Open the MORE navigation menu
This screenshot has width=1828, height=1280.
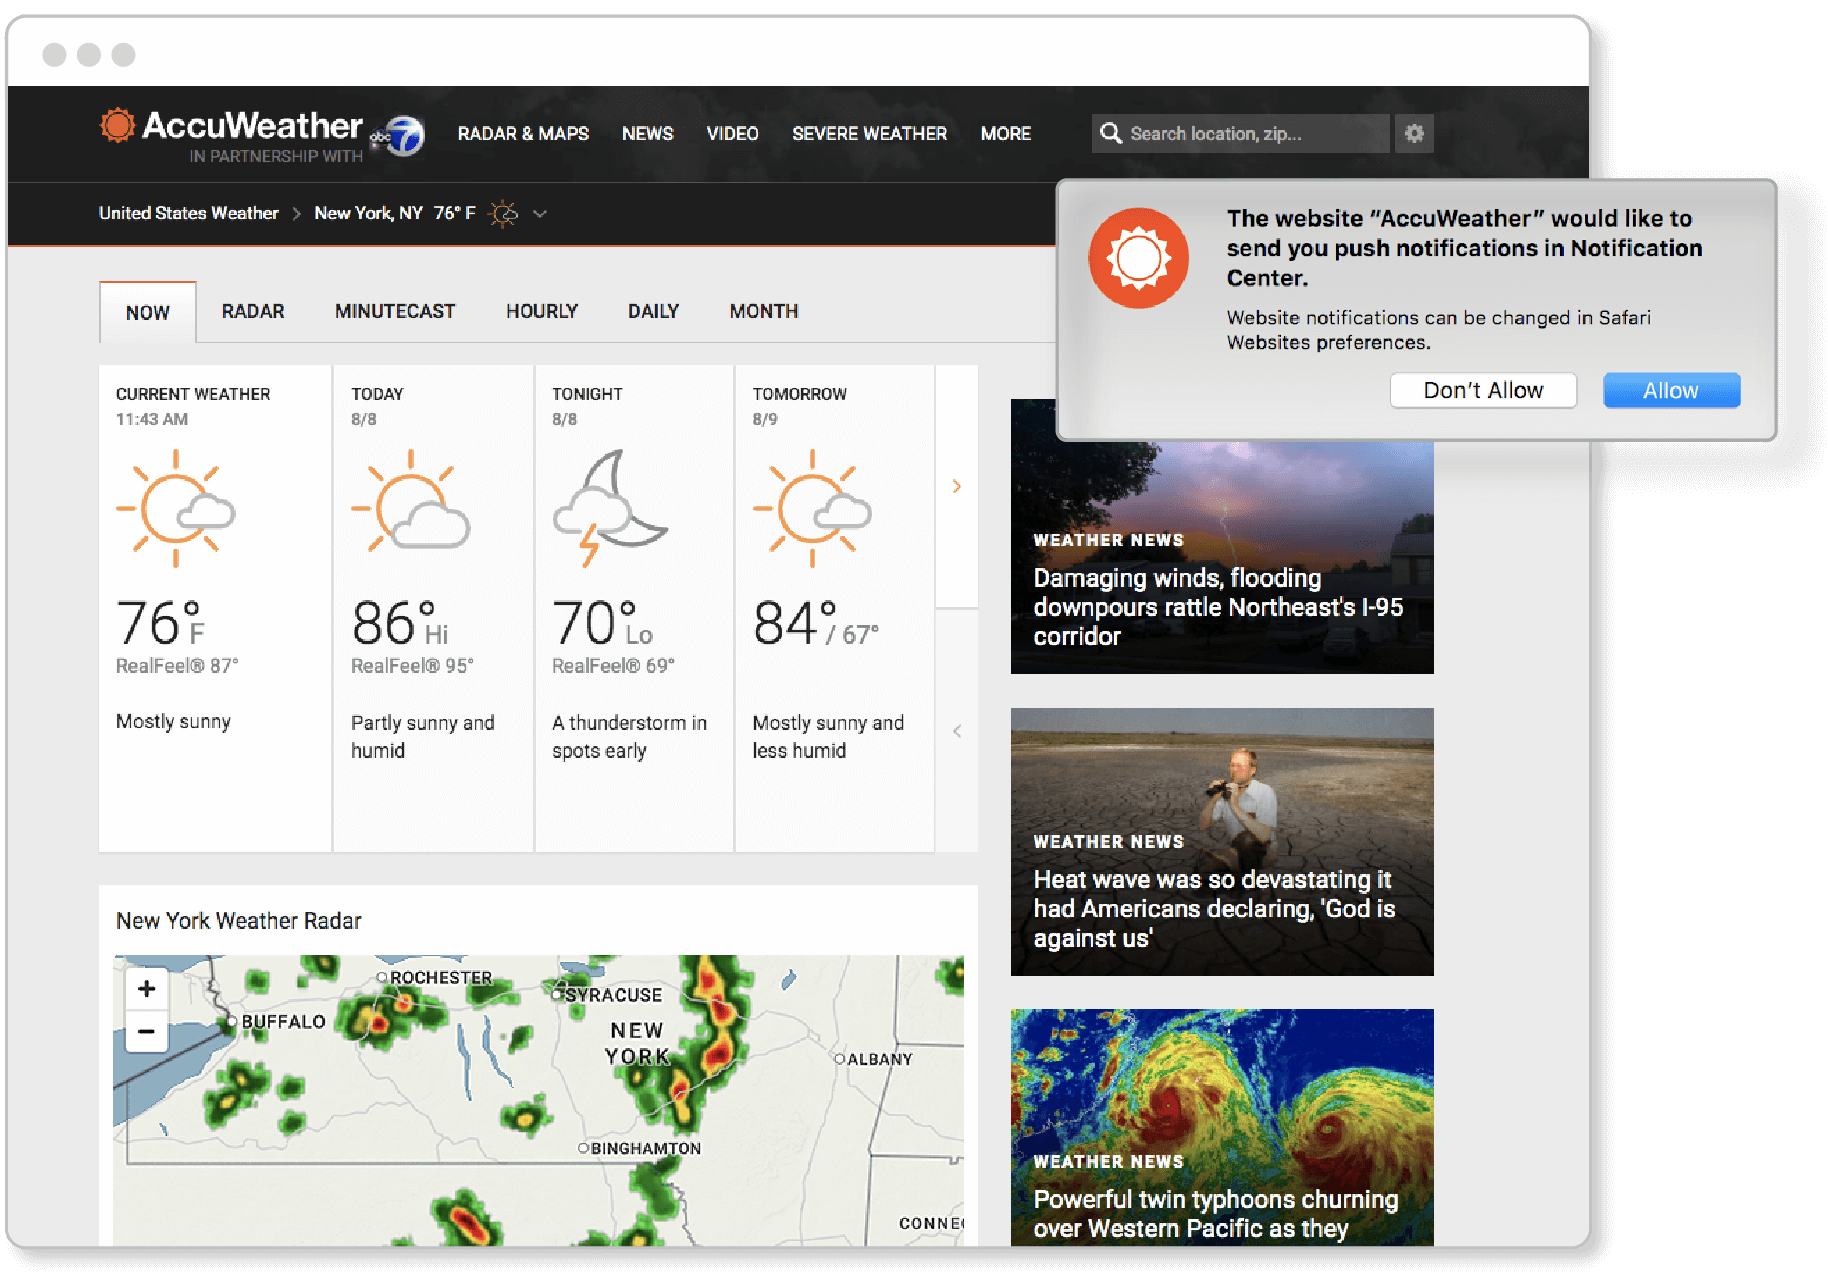point(1005,134)
